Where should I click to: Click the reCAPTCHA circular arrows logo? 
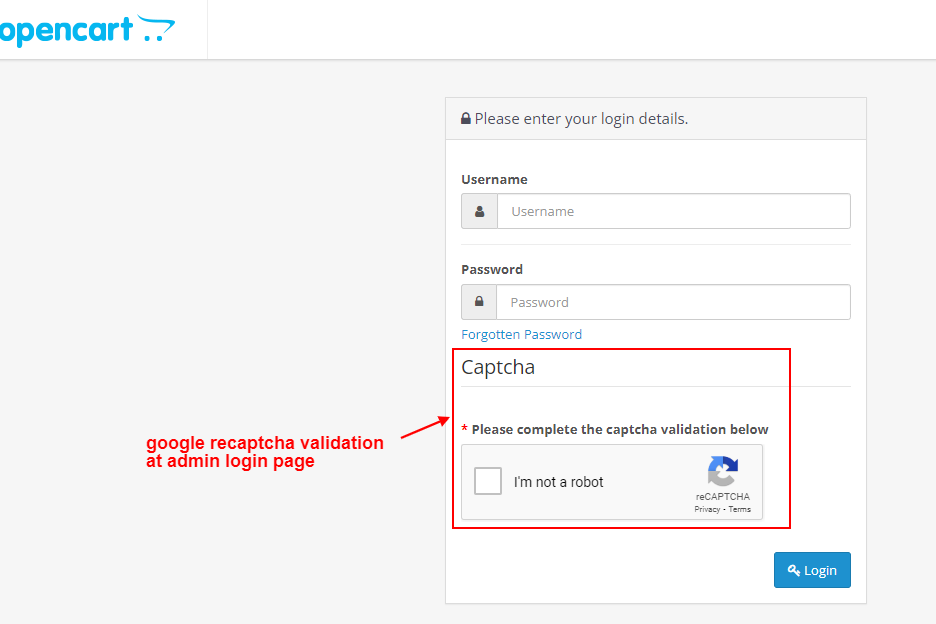(723, 472)
